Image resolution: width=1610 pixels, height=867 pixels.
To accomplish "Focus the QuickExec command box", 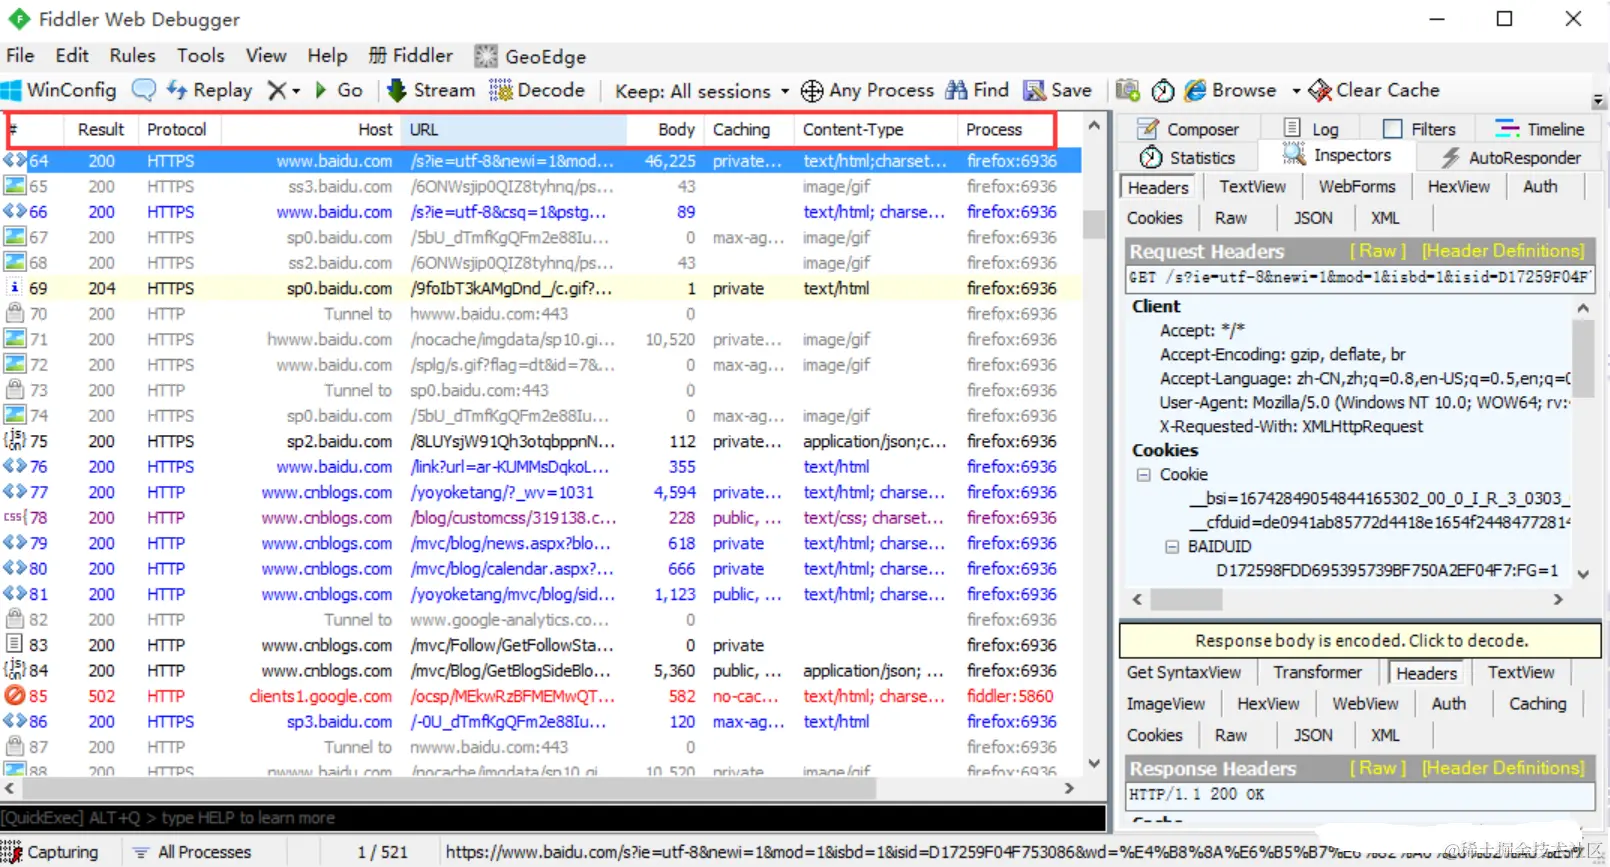I will pyautogui.click(x=553, y=818).
